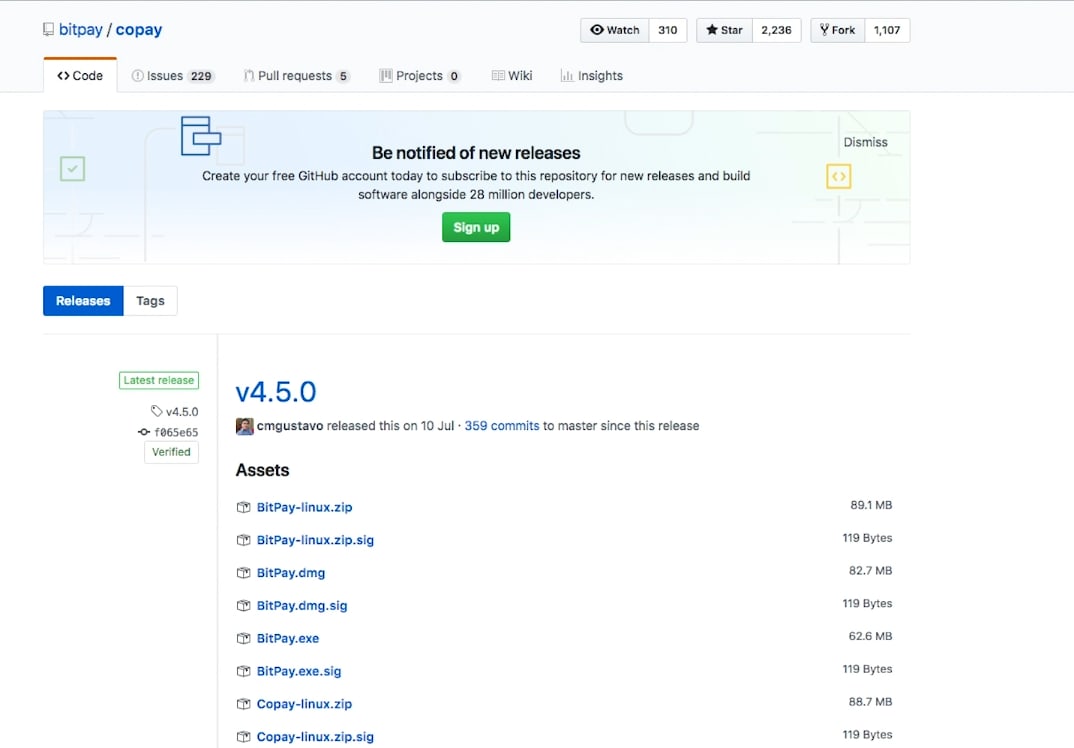
Task: Click the Wiki book icon
Action: [498, 76]
